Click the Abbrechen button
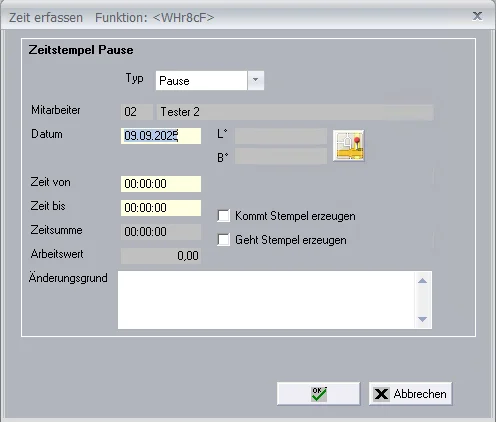 (x=410, y=394)
